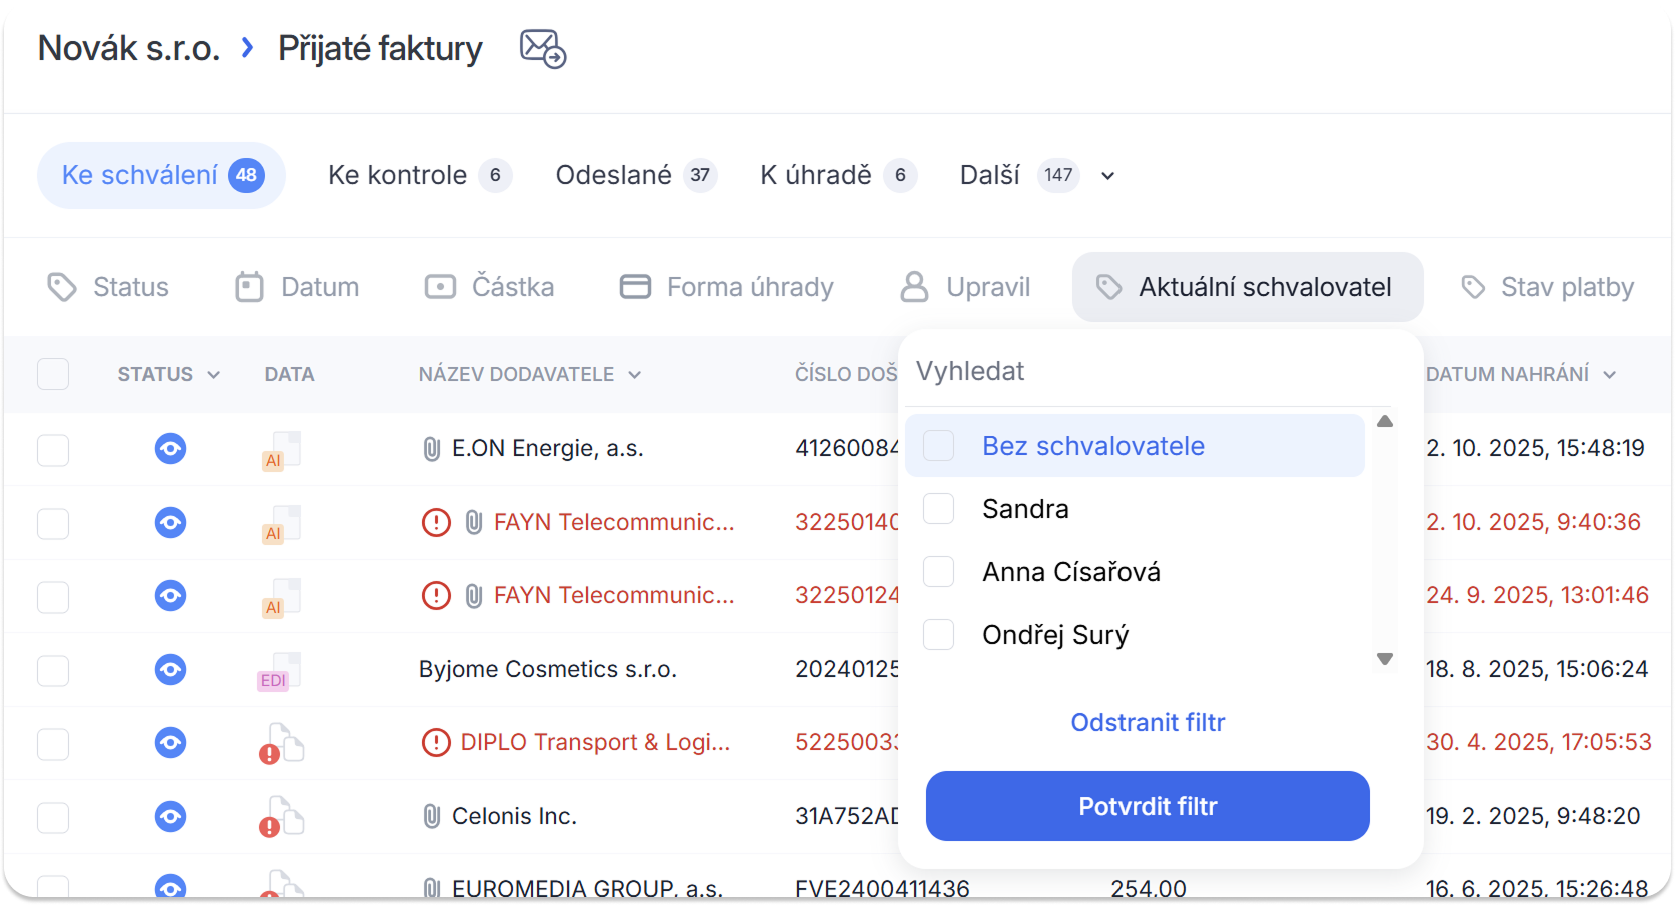Click the eye status icon for Byjome Cosmetics

point(171,669)
